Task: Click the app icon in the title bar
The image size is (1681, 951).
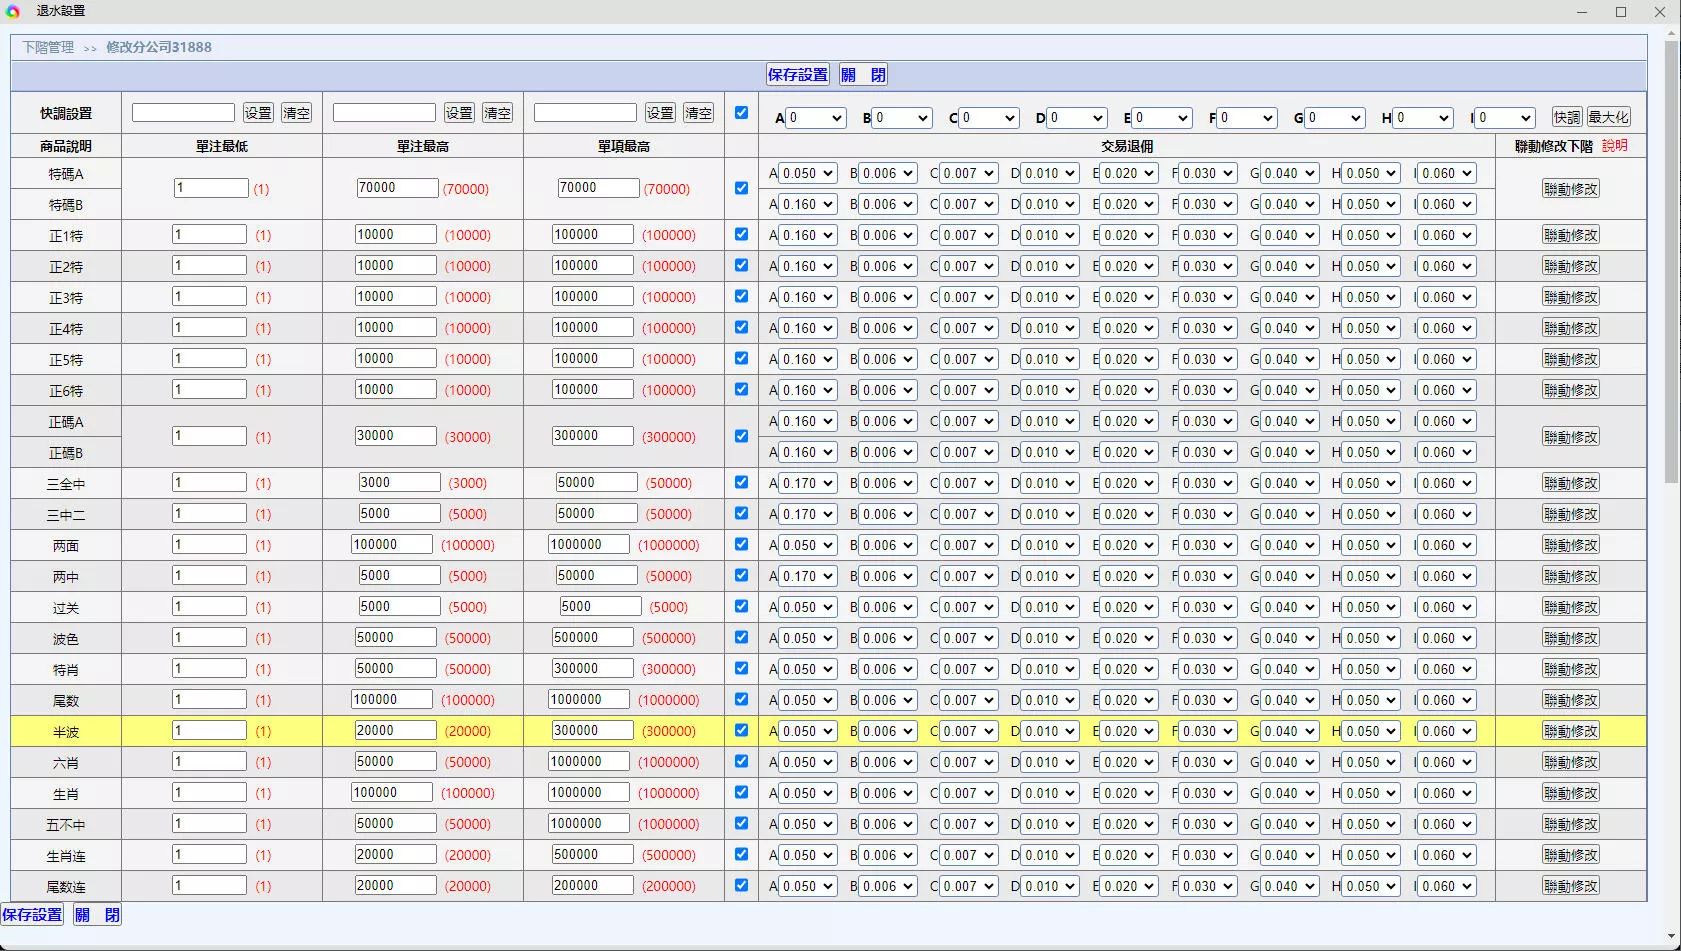Action: point(13,11)
